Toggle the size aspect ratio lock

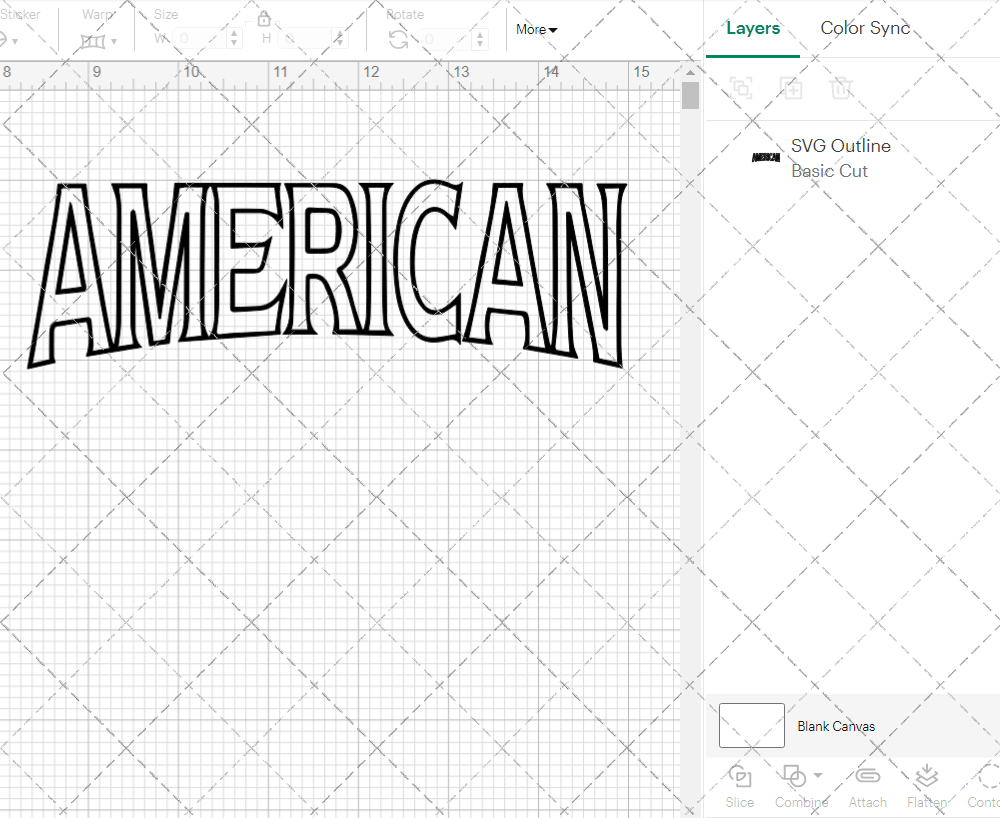tap(263, 18)
